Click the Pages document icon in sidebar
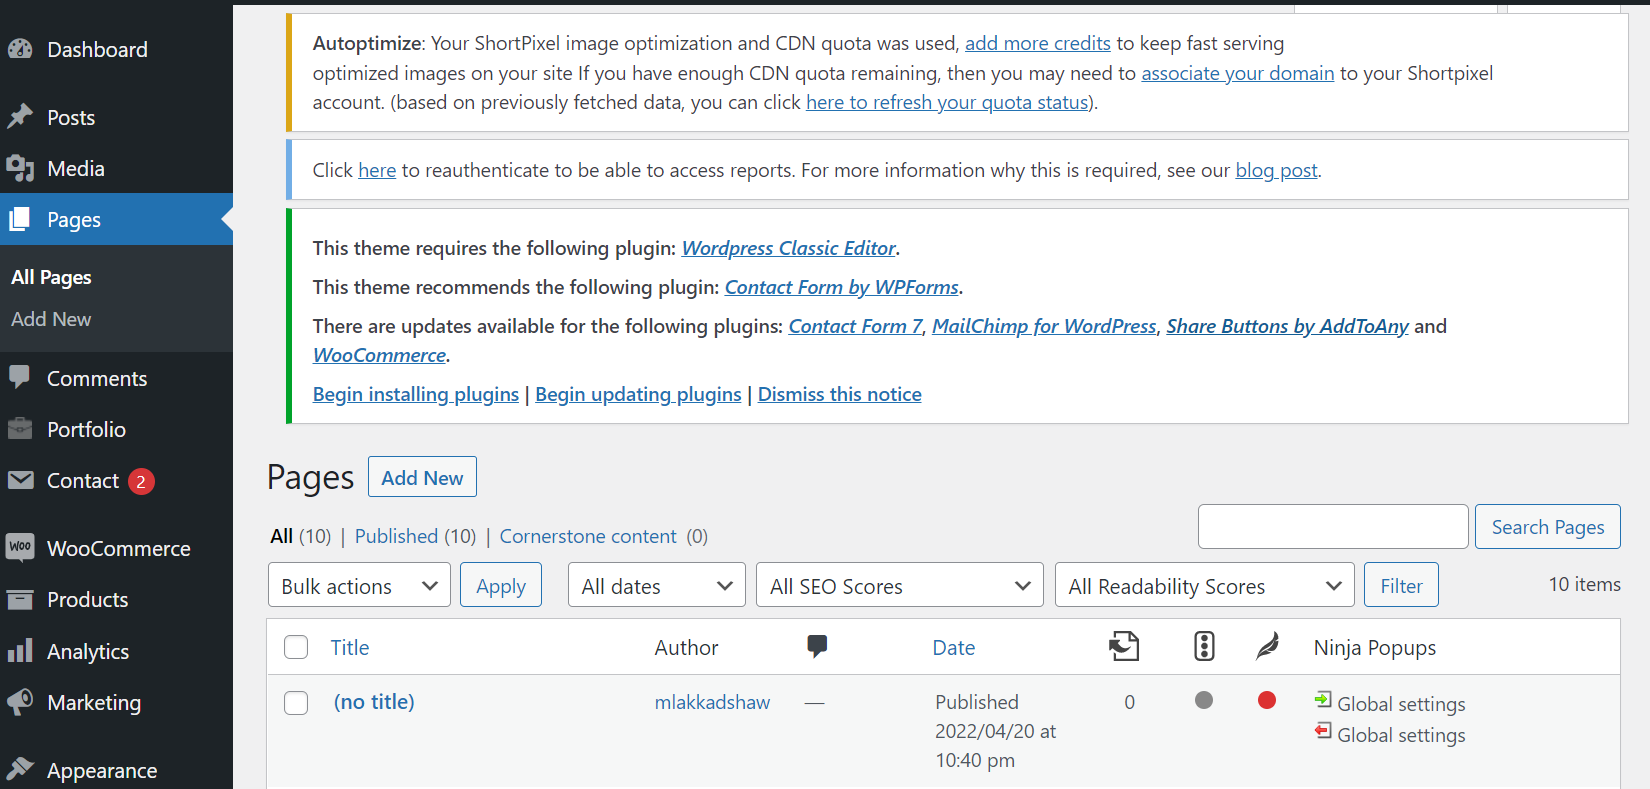This screenshot has height=789, width=1650. pos(20,219)
